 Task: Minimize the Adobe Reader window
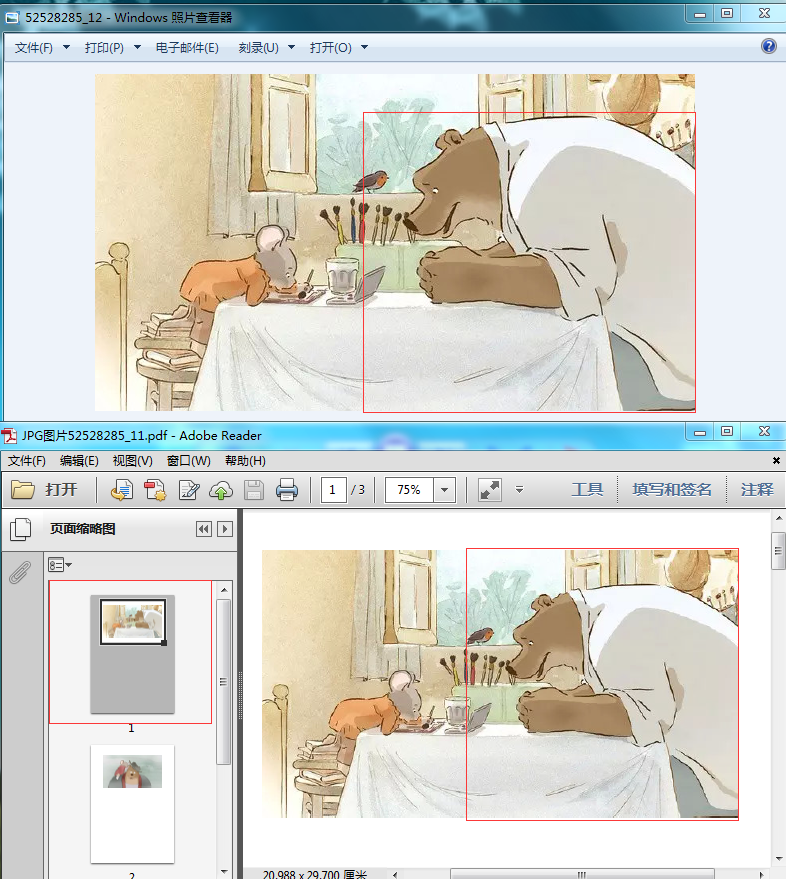point(700,431)
